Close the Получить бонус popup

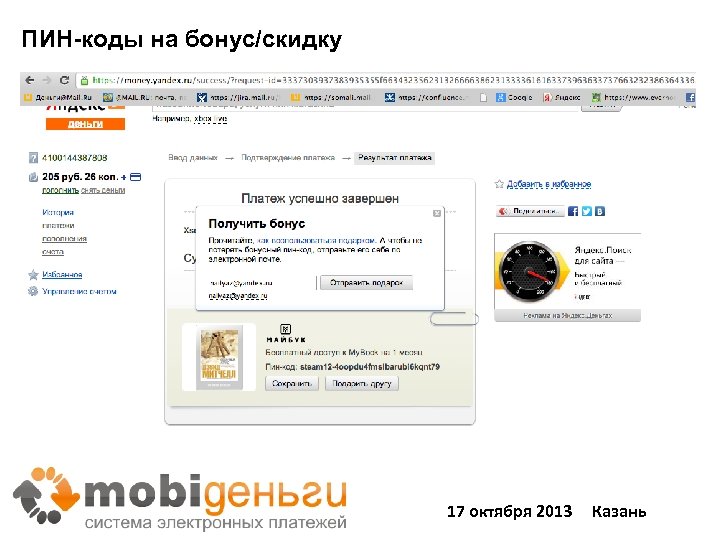point(437,213)
